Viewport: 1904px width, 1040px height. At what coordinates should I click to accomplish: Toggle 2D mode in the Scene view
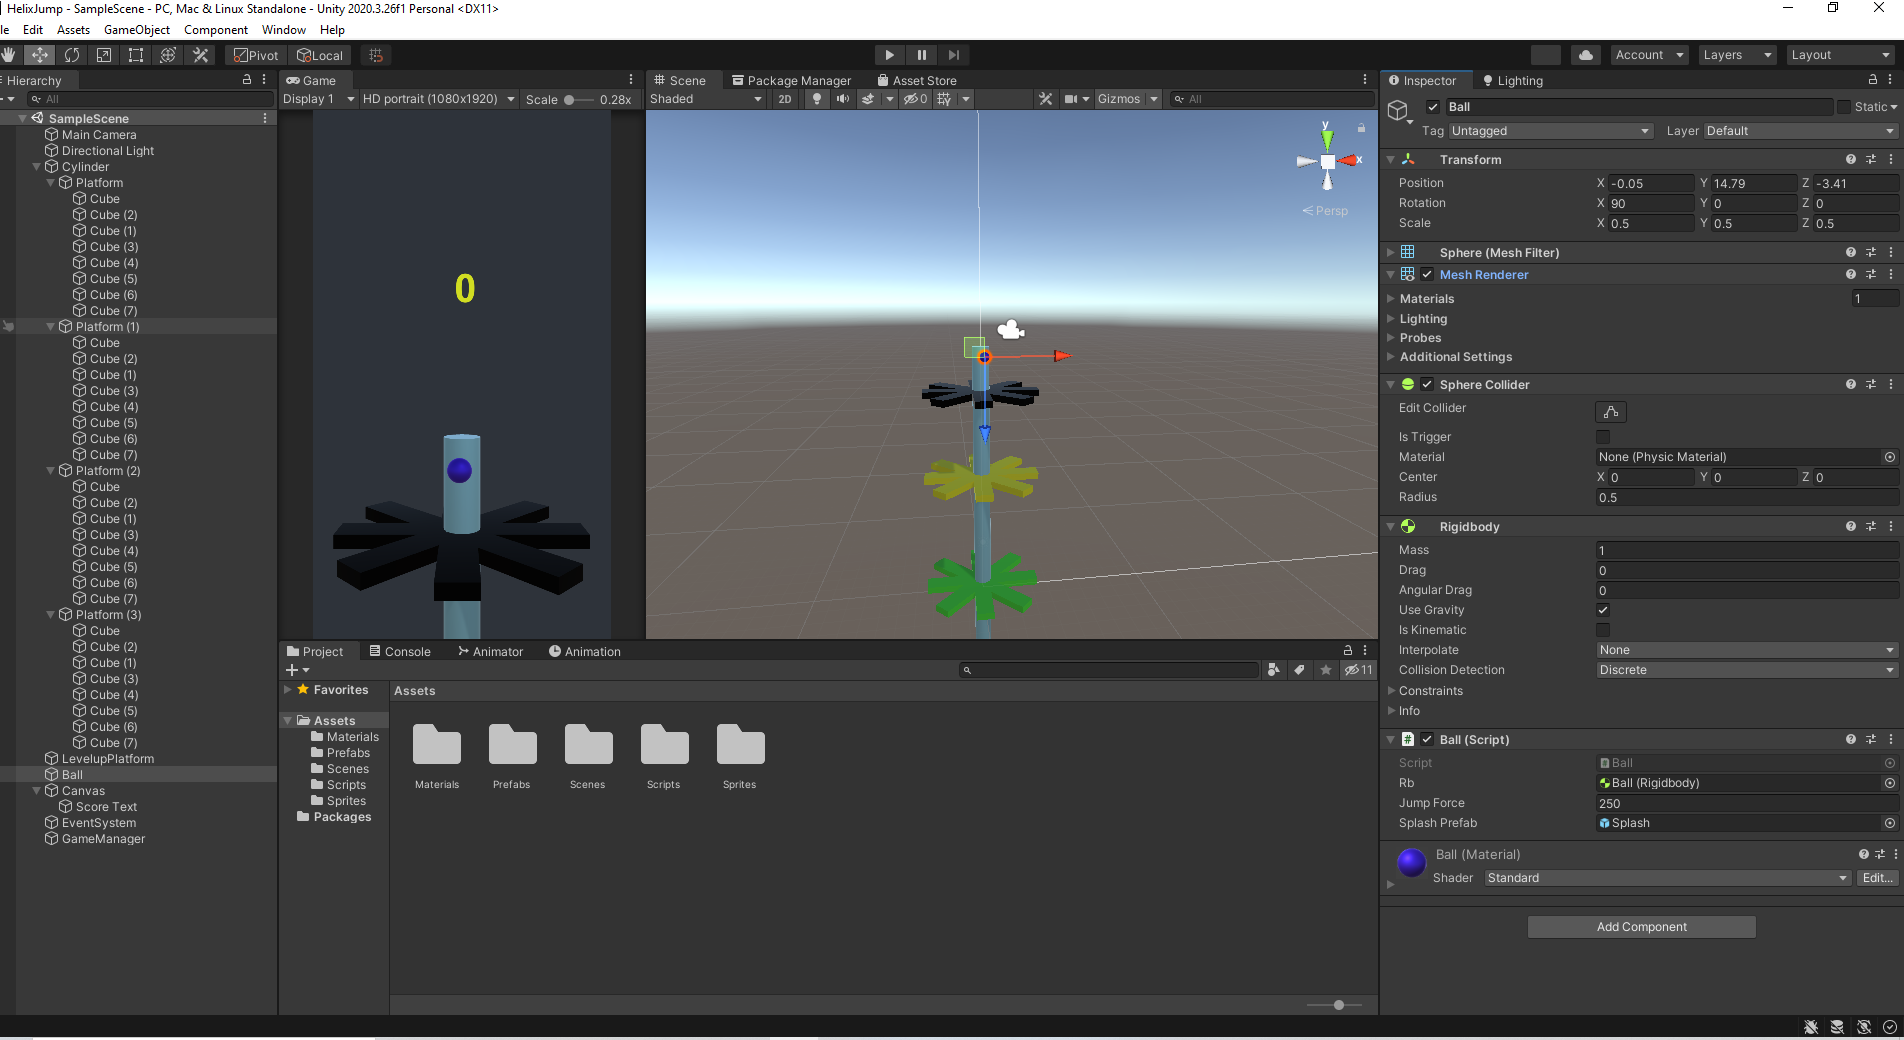click(785, 99)
